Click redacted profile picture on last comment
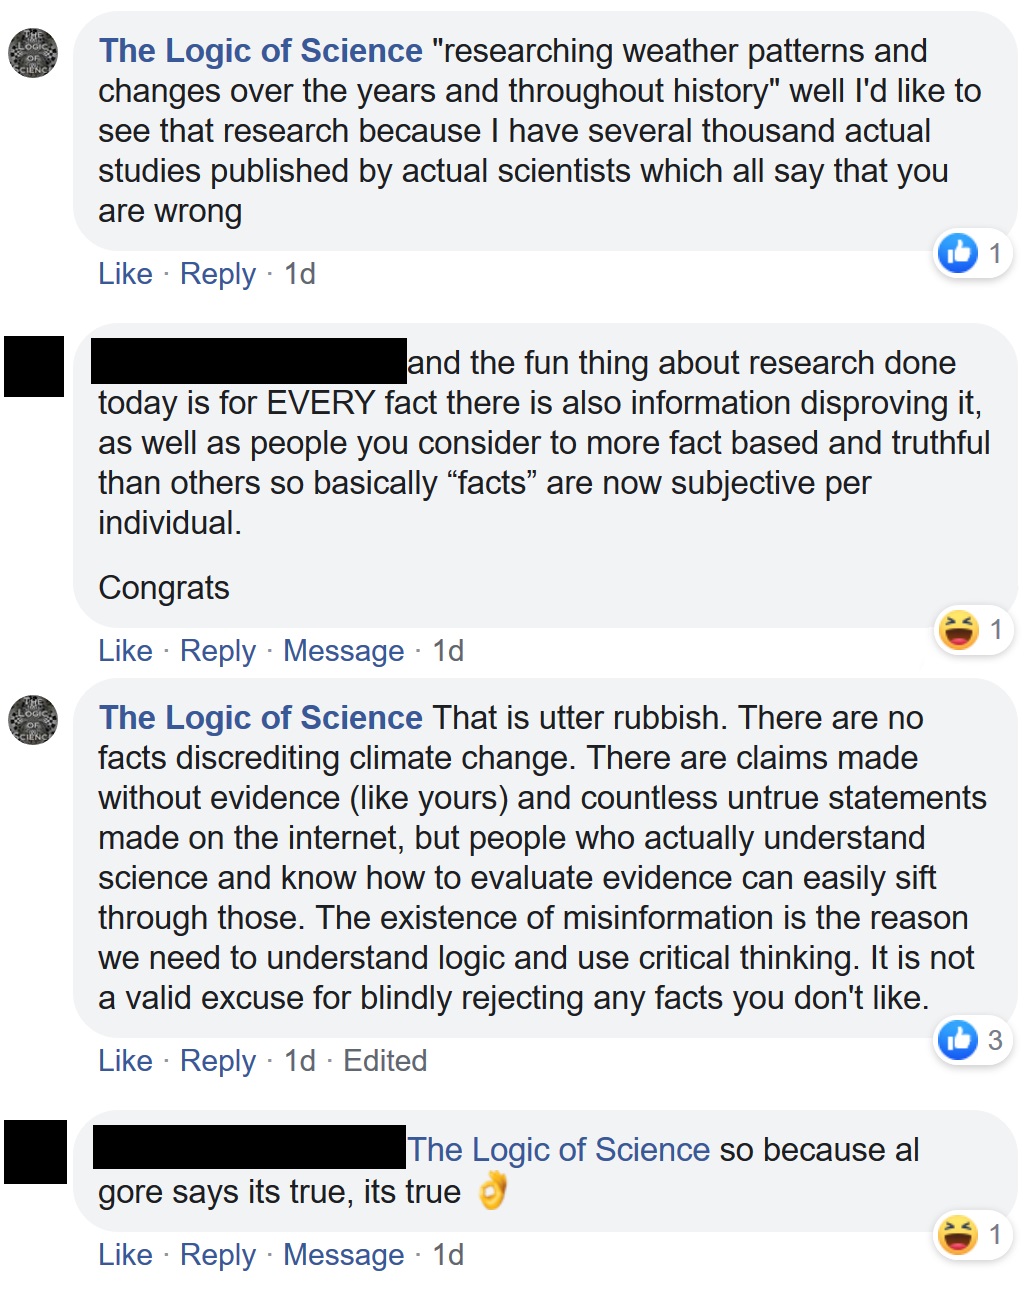This screenshot has width=1027, height=1290. pyautogui.click(x=35, y=1151)
